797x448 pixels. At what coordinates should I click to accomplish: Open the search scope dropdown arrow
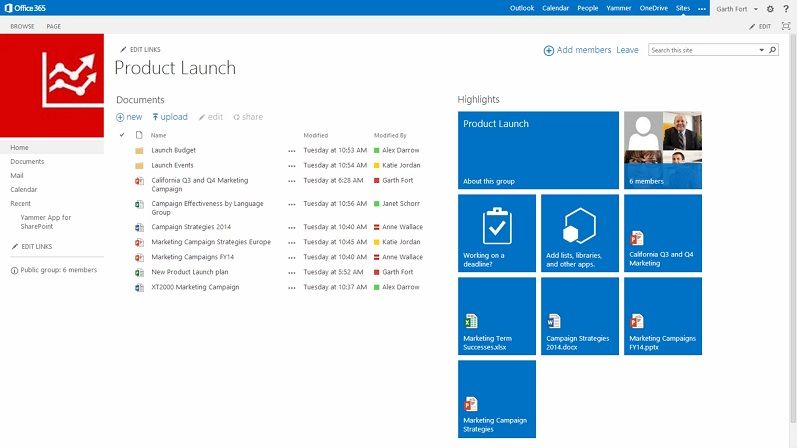point(761,50)
